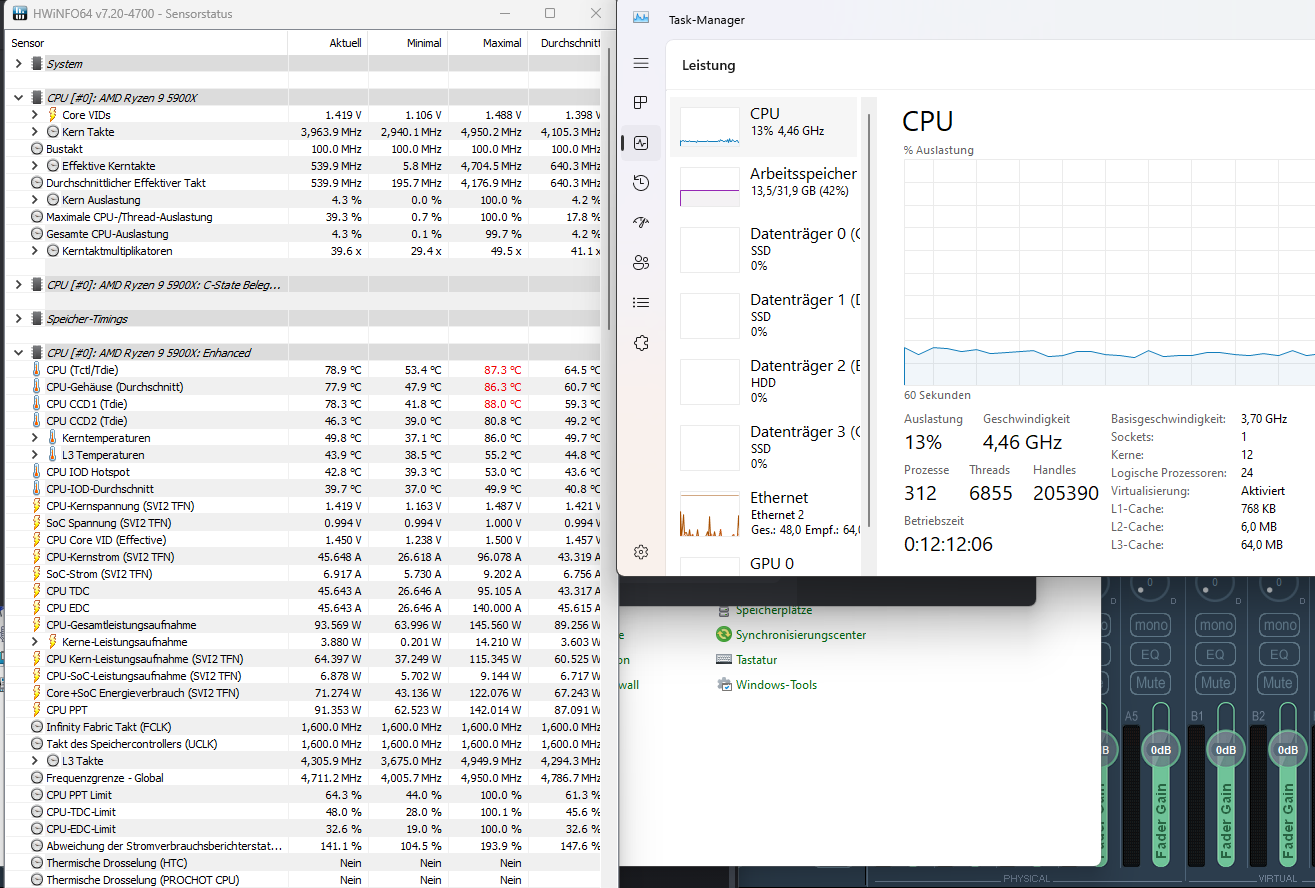
Task: Expand the Kern Takte sensor row
Action: click(x=37, y=132)
